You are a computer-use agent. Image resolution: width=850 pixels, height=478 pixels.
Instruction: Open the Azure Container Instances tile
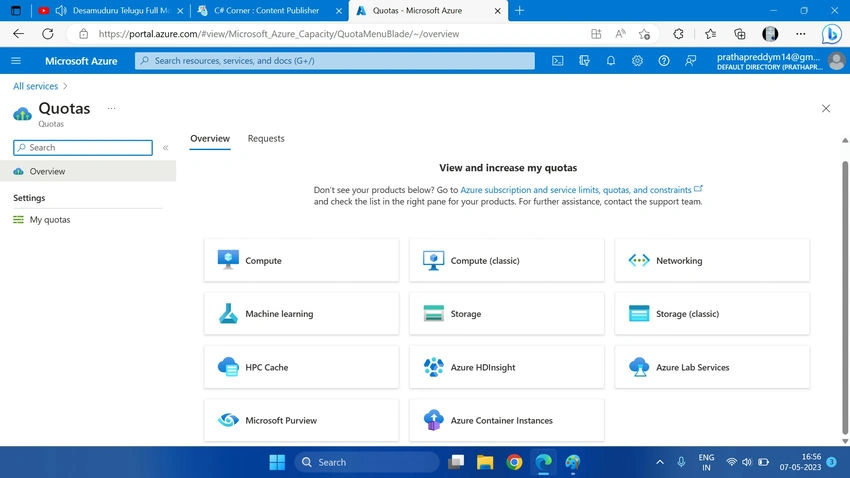[506, 420]
